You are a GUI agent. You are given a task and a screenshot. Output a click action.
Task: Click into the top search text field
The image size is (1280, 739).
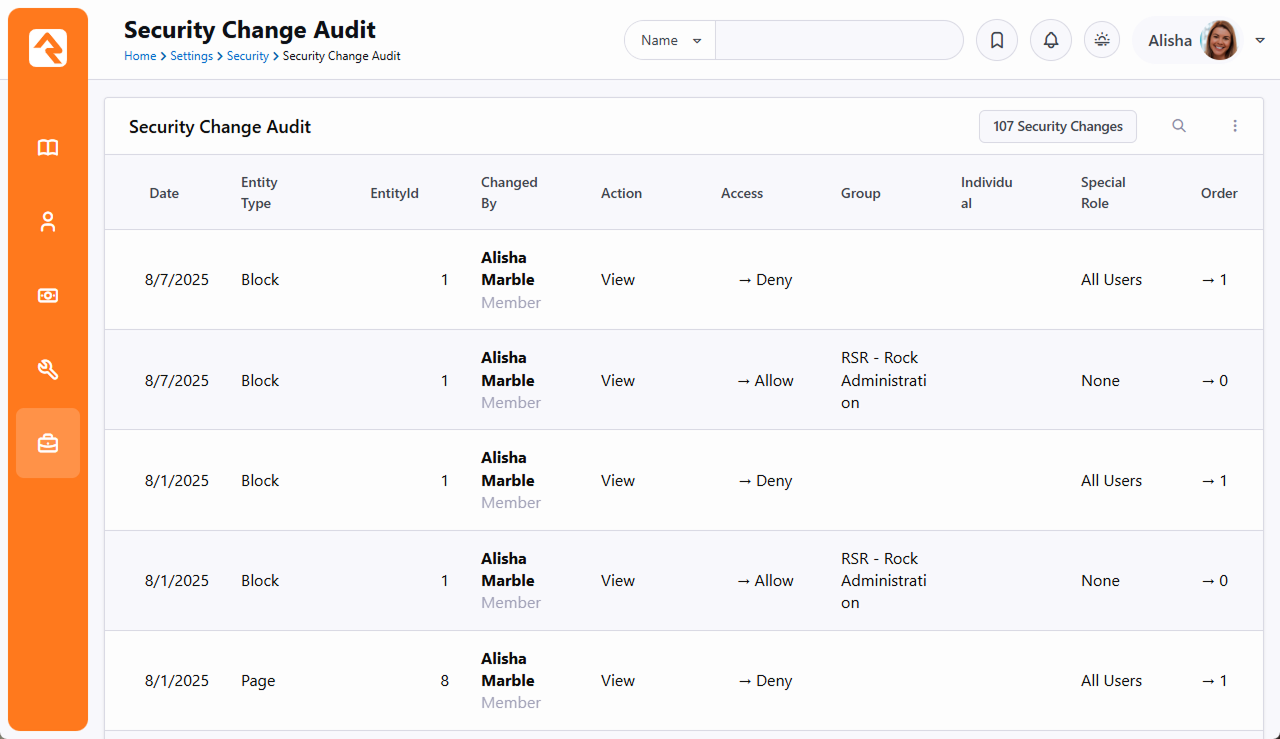click(x=838, y=41)
